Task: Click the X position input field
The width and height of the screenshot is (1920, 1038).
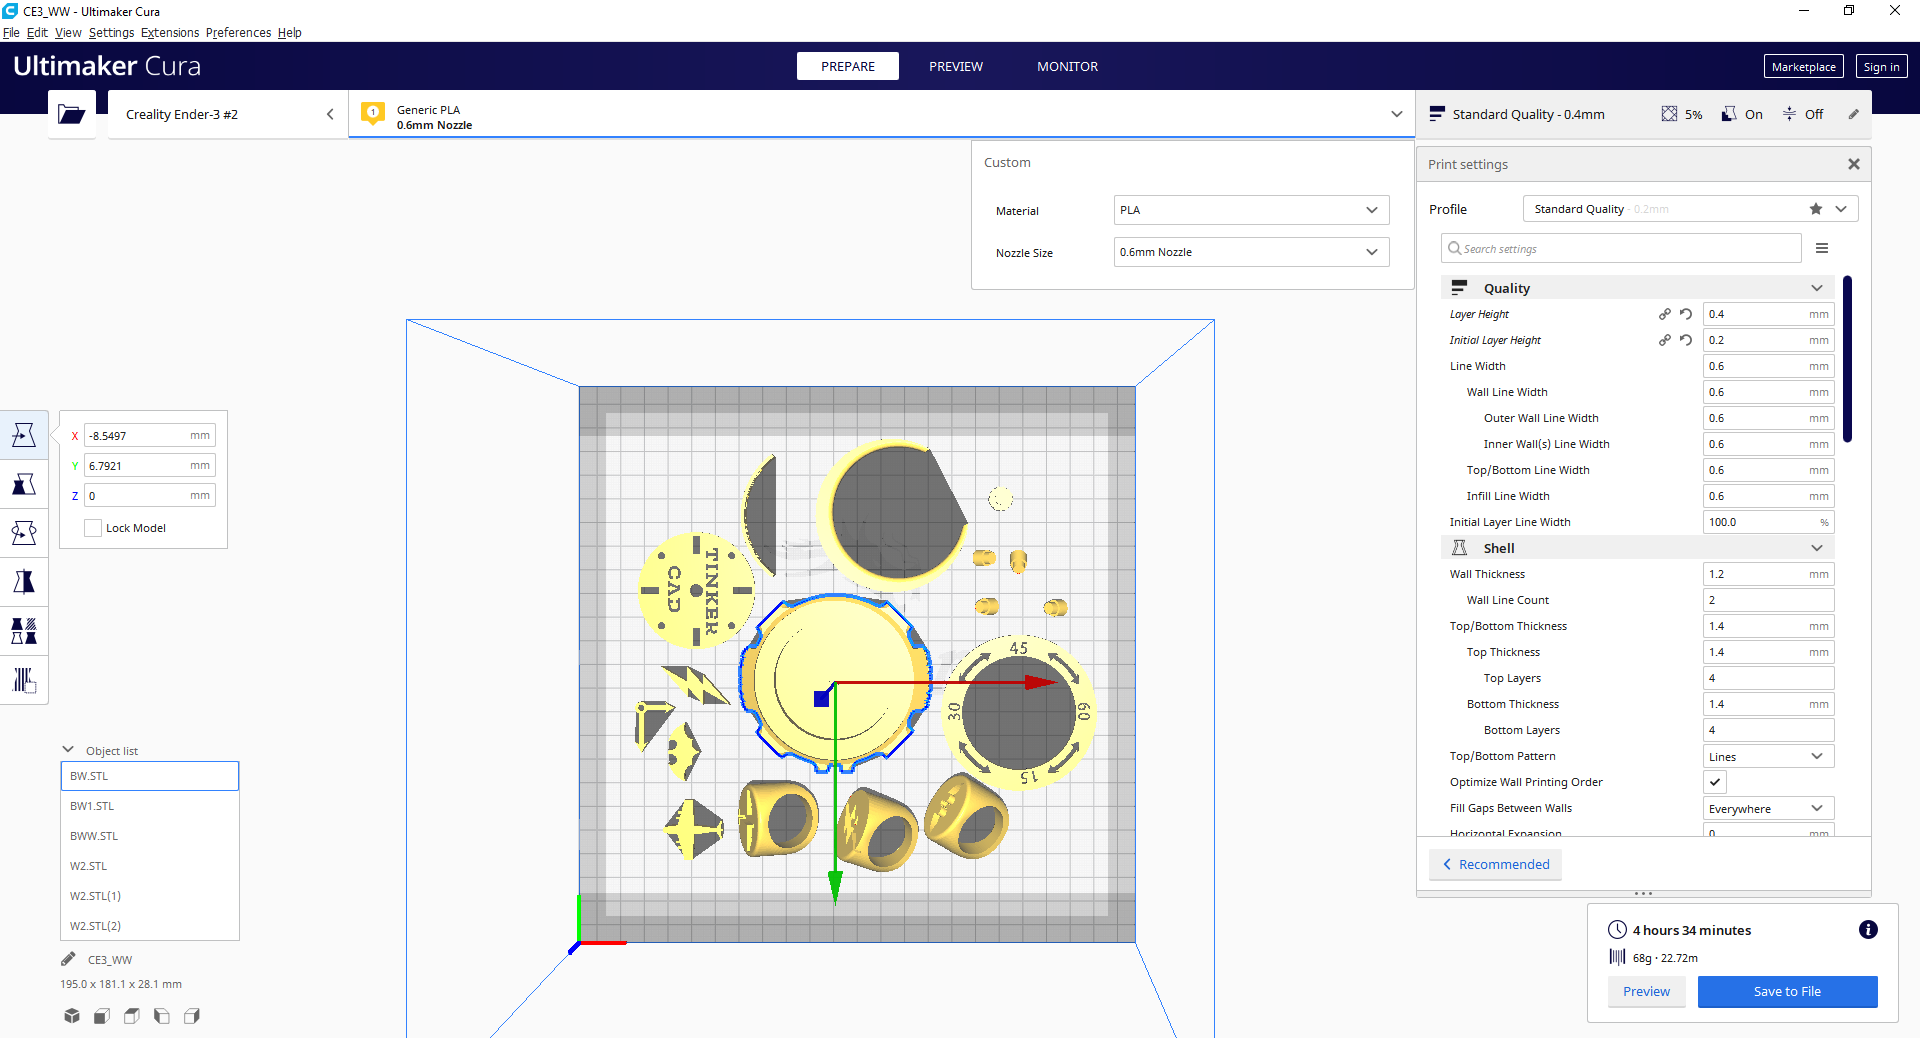Action: click(x=150, y=436)
